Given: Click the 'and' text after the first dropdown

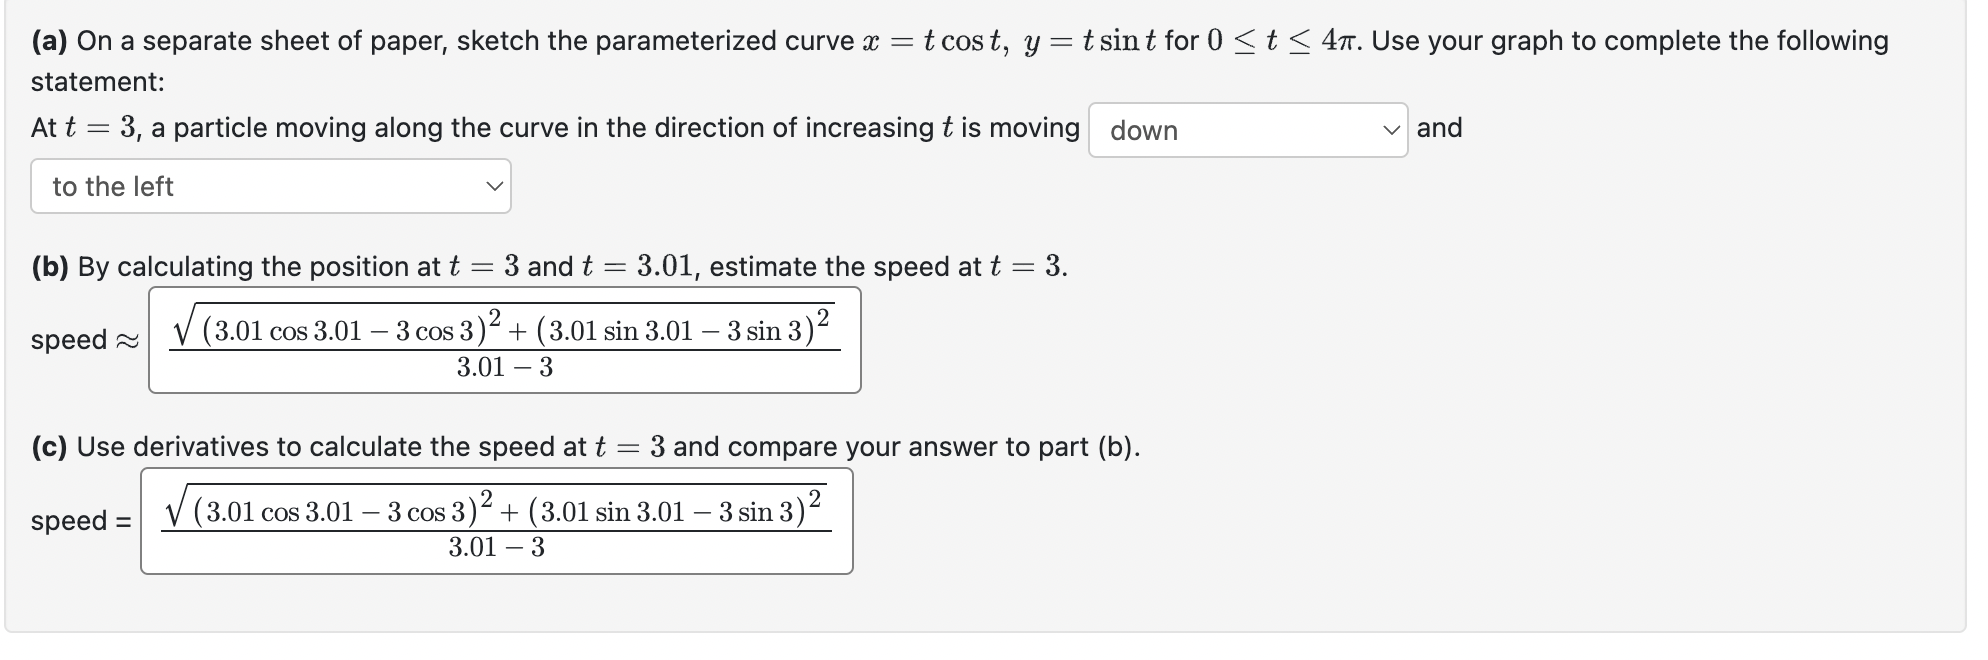Looking at the screenshot, I should point(1440,128).
